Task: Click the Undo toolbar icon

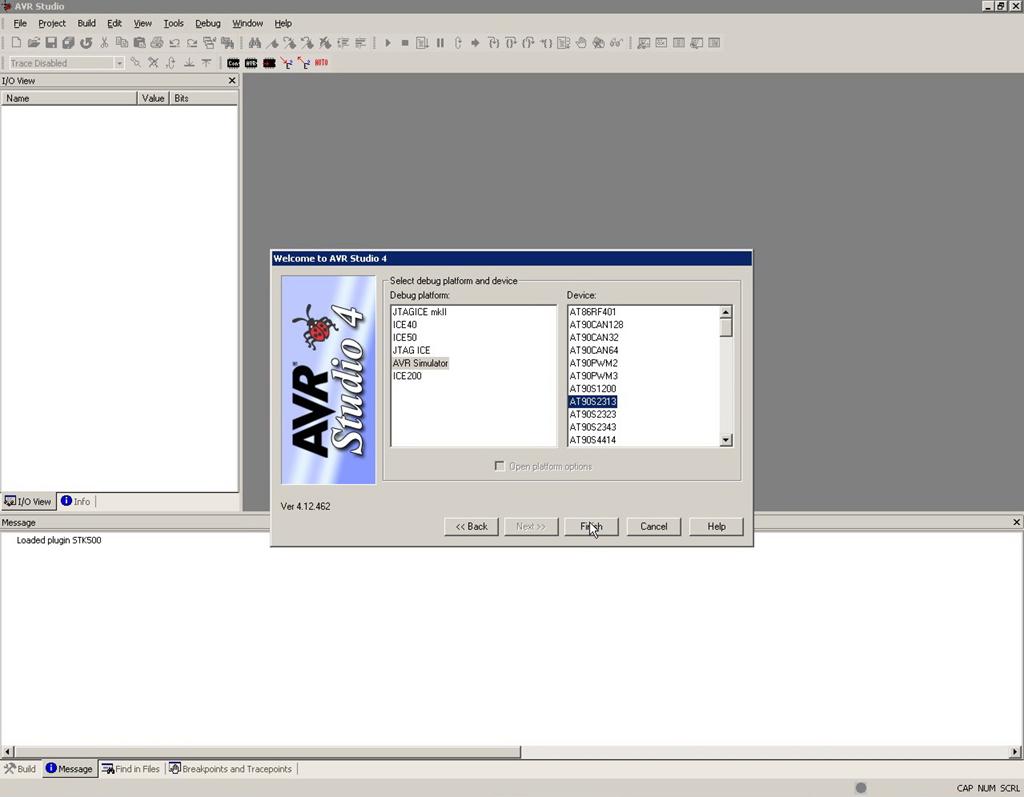Action: tap(174, 43)
